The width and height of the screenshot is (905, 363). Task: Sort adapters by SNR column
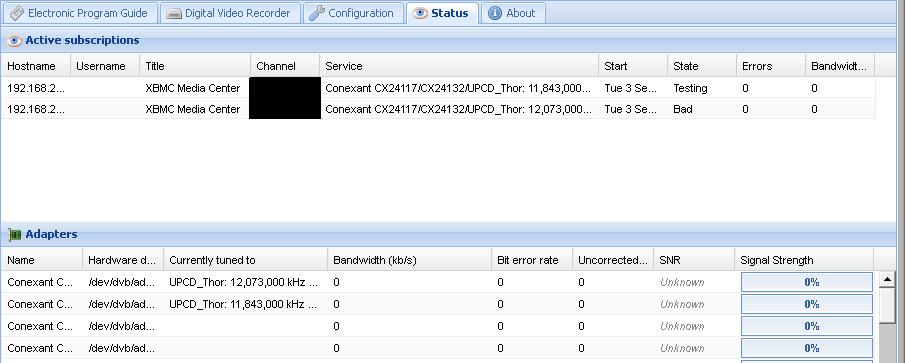click(694, 260)
